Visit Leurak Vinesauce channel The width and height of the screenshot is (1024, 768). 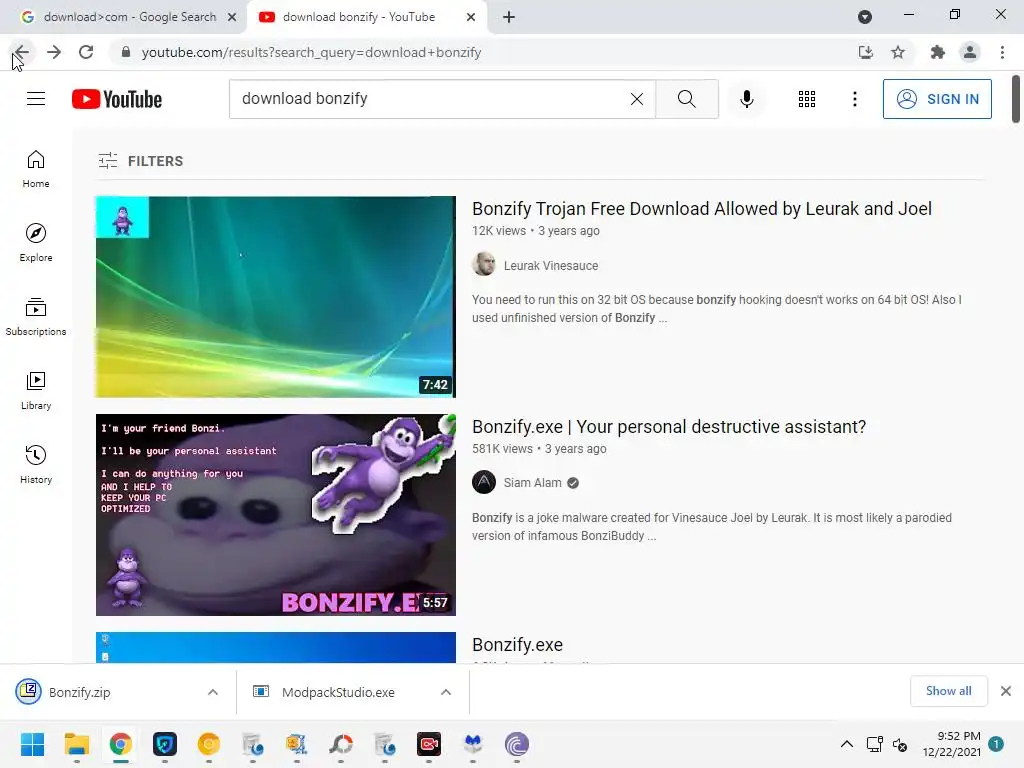(551, 266)
